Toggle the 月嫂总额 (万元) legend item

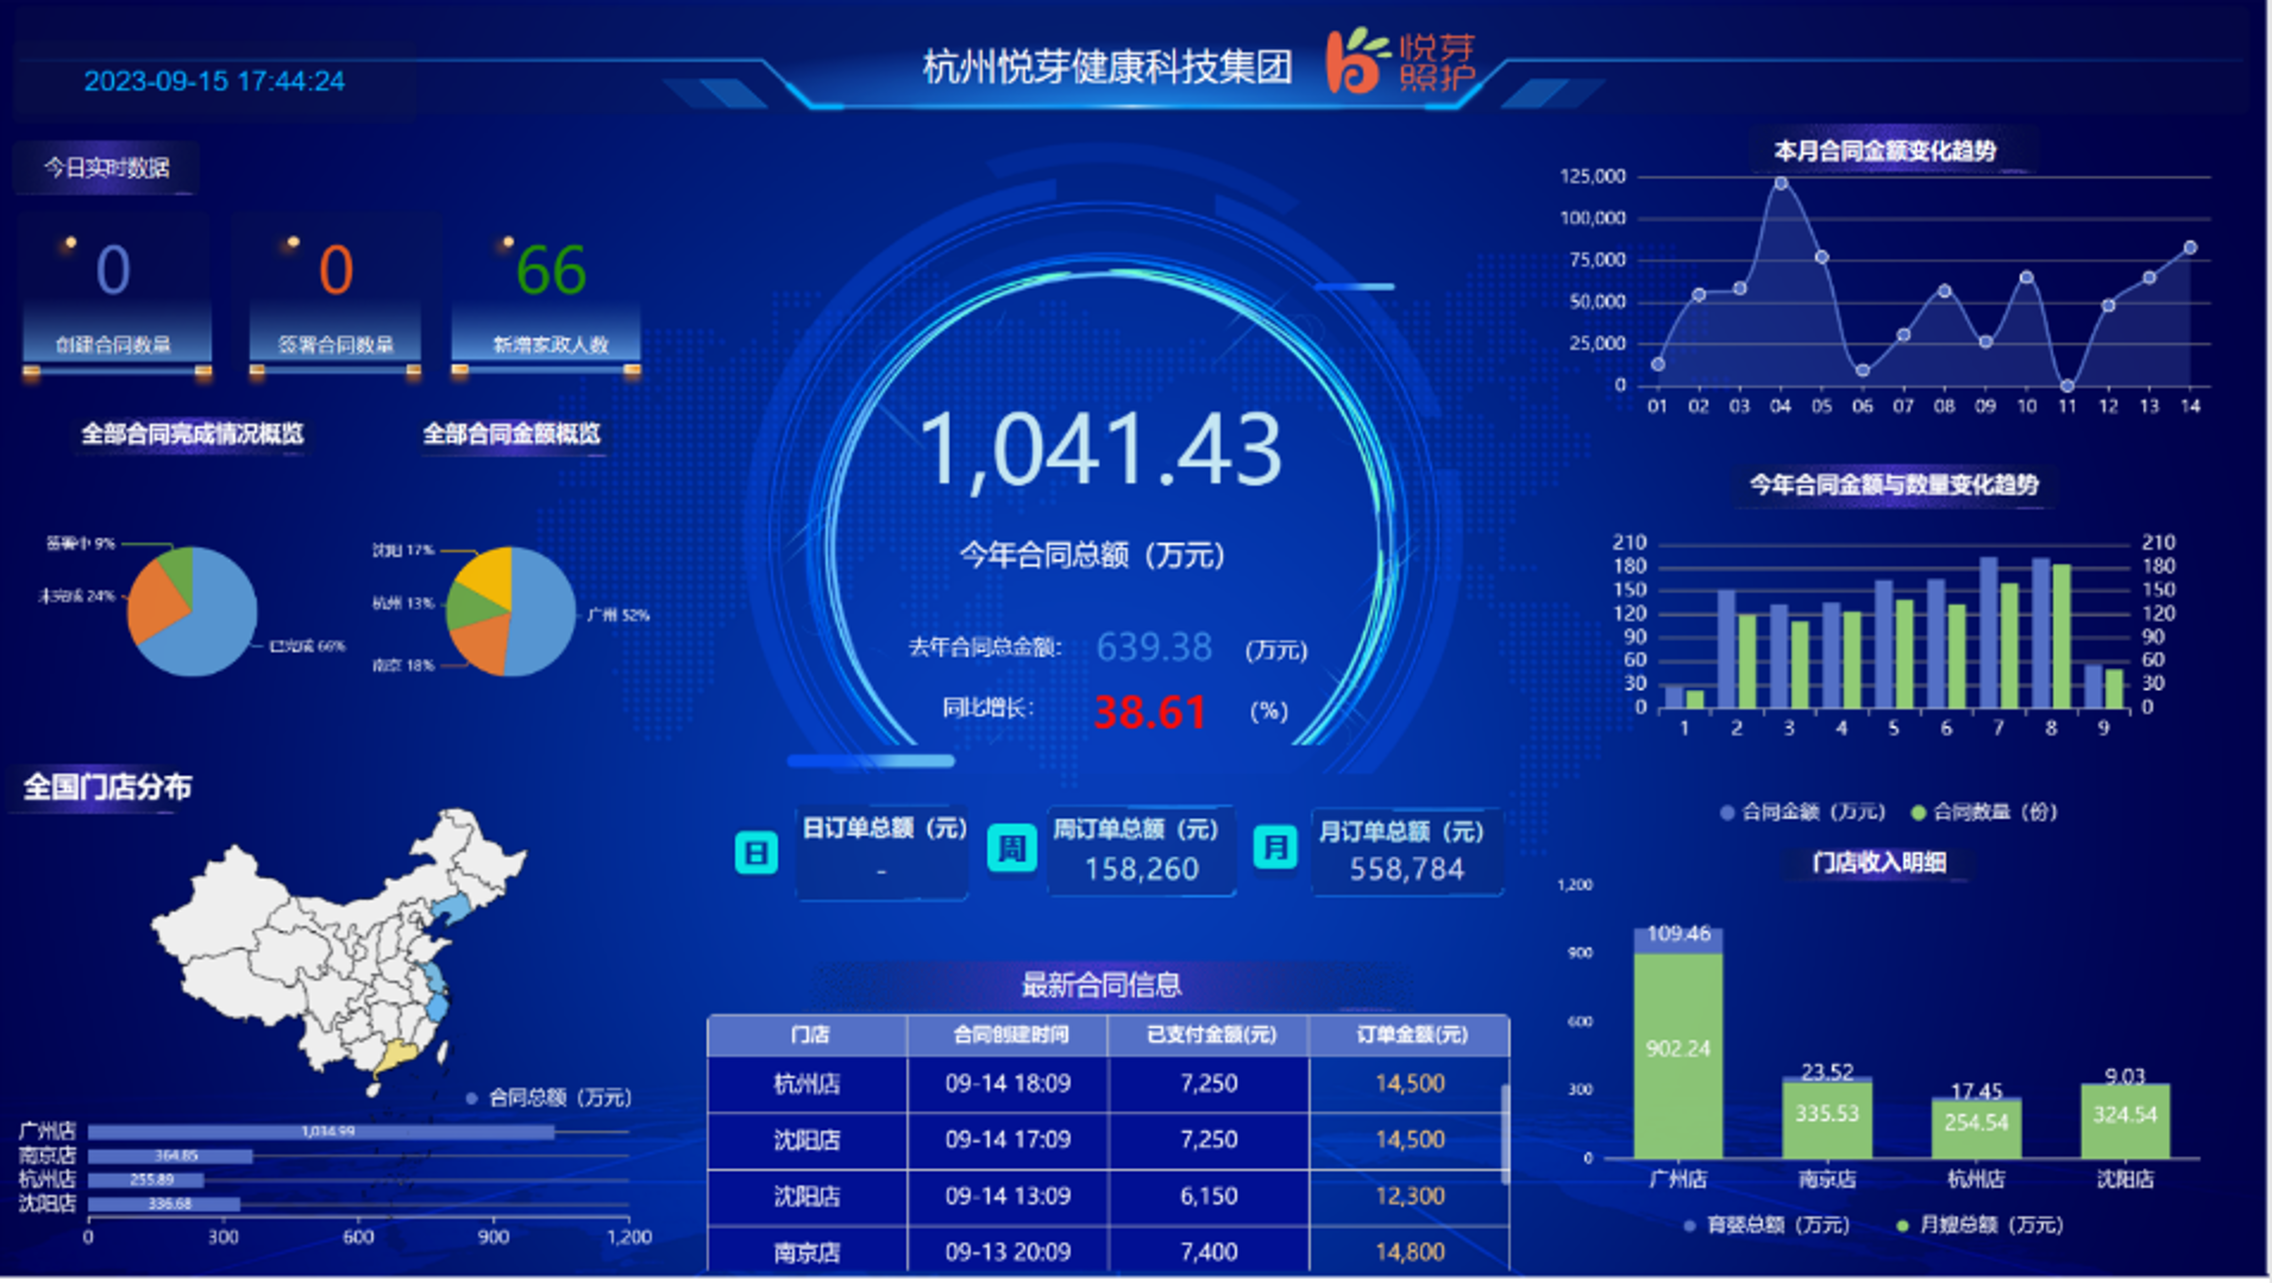tap(1979, 1225)
